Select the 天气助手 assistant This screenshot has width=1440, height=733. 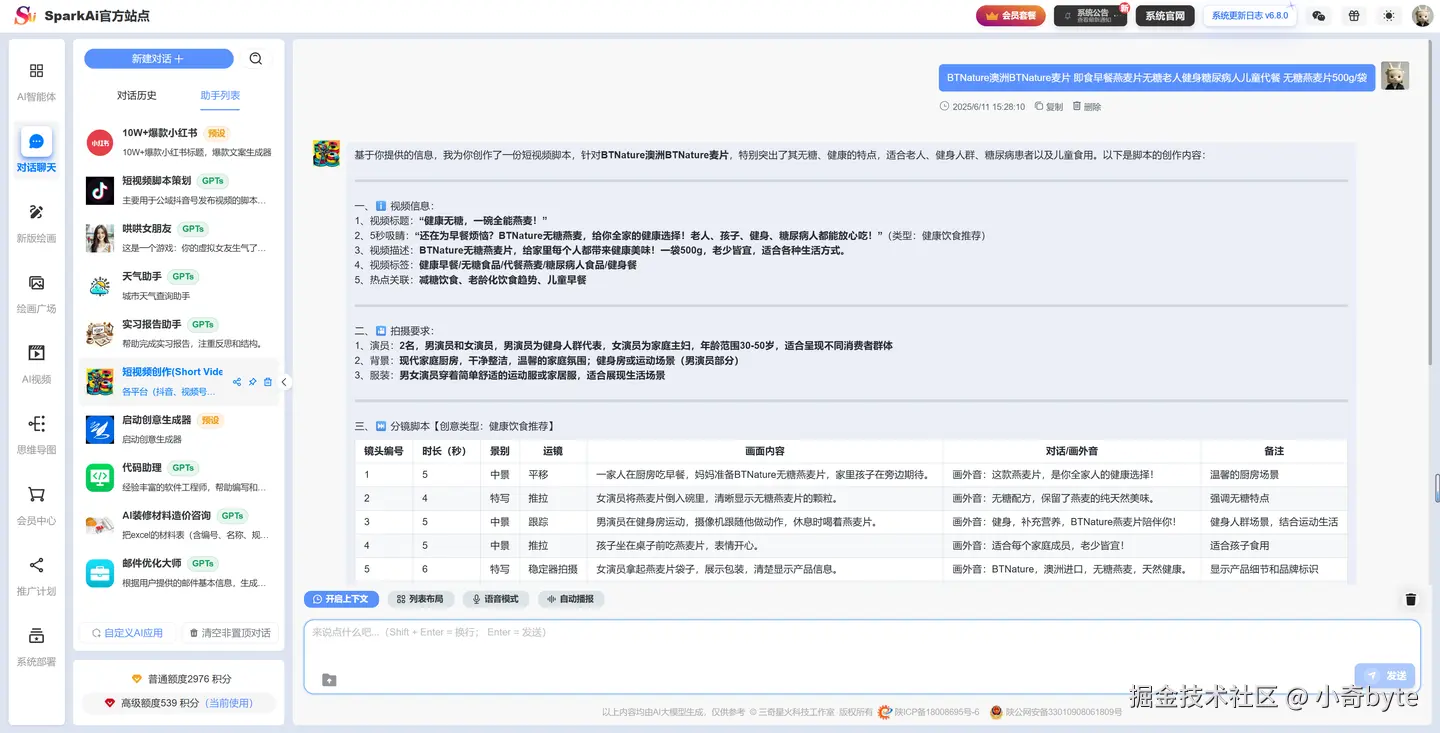tap(179, 286)
